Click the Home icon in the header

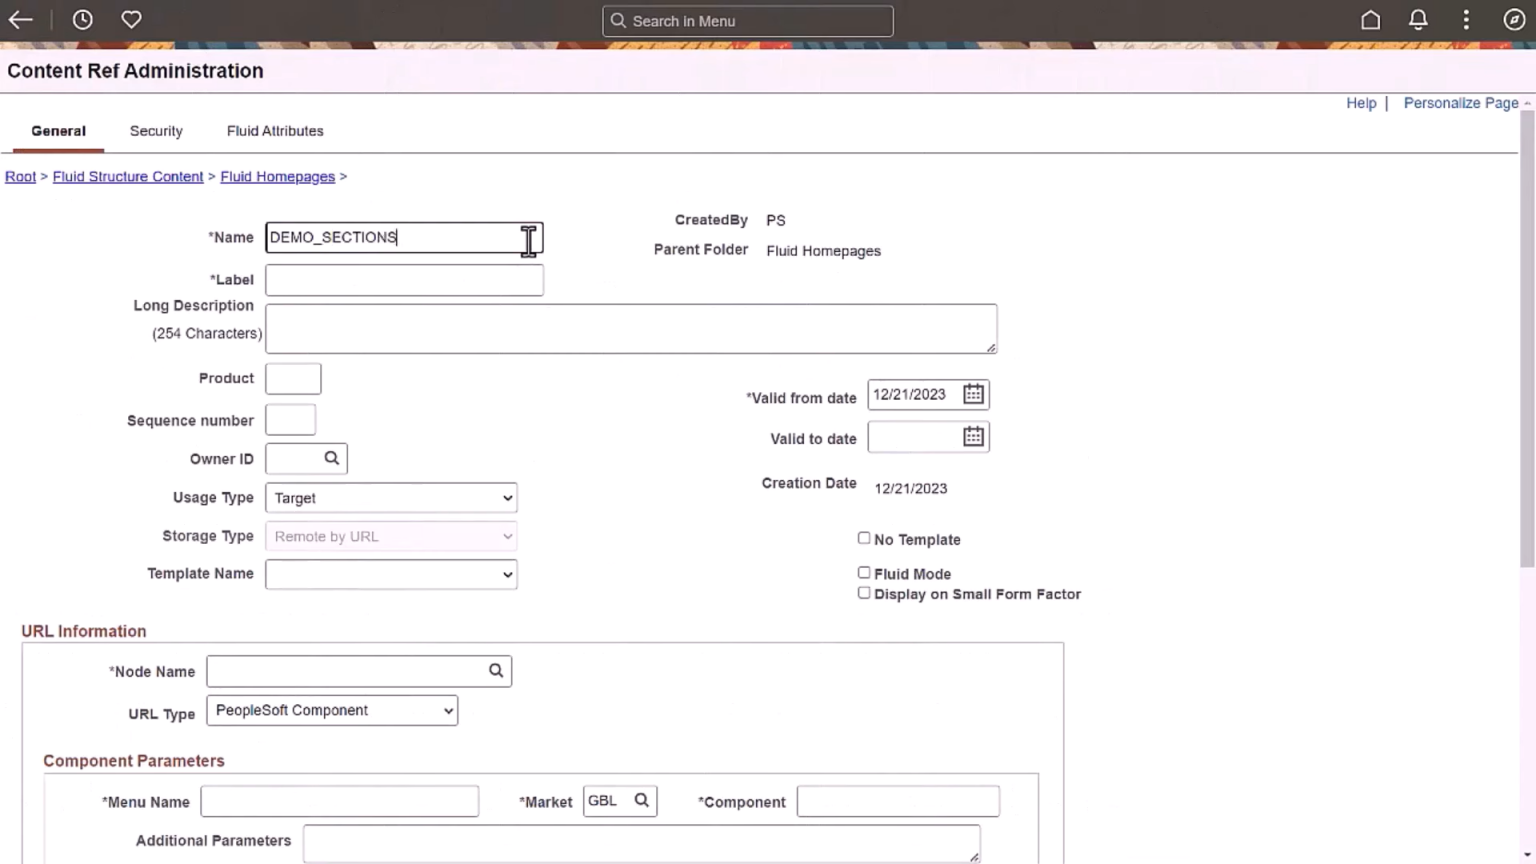pos(1370,20)
